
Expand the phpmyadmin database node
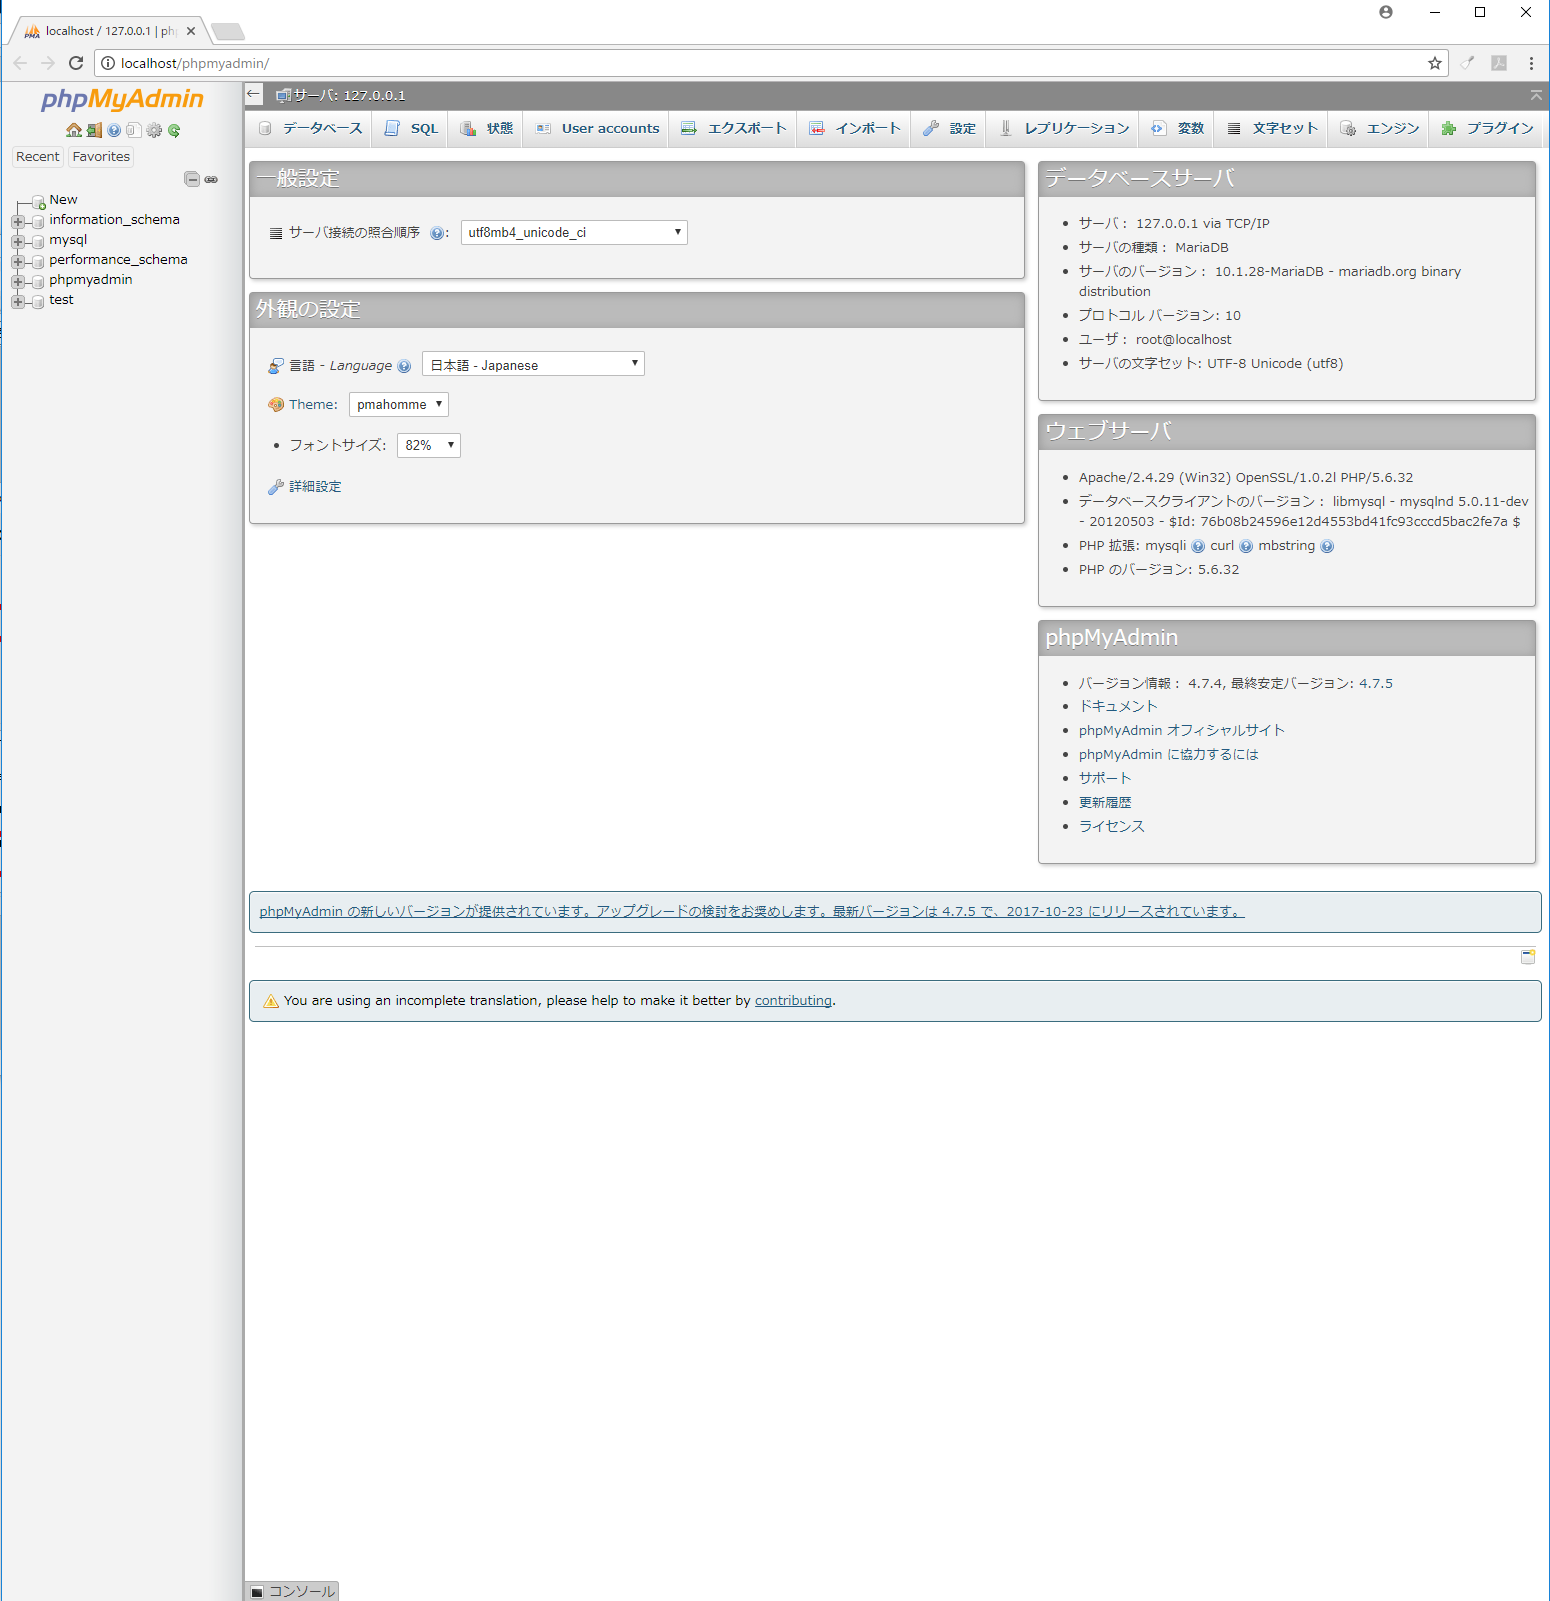pyautogui.click(x=18, y=281)
